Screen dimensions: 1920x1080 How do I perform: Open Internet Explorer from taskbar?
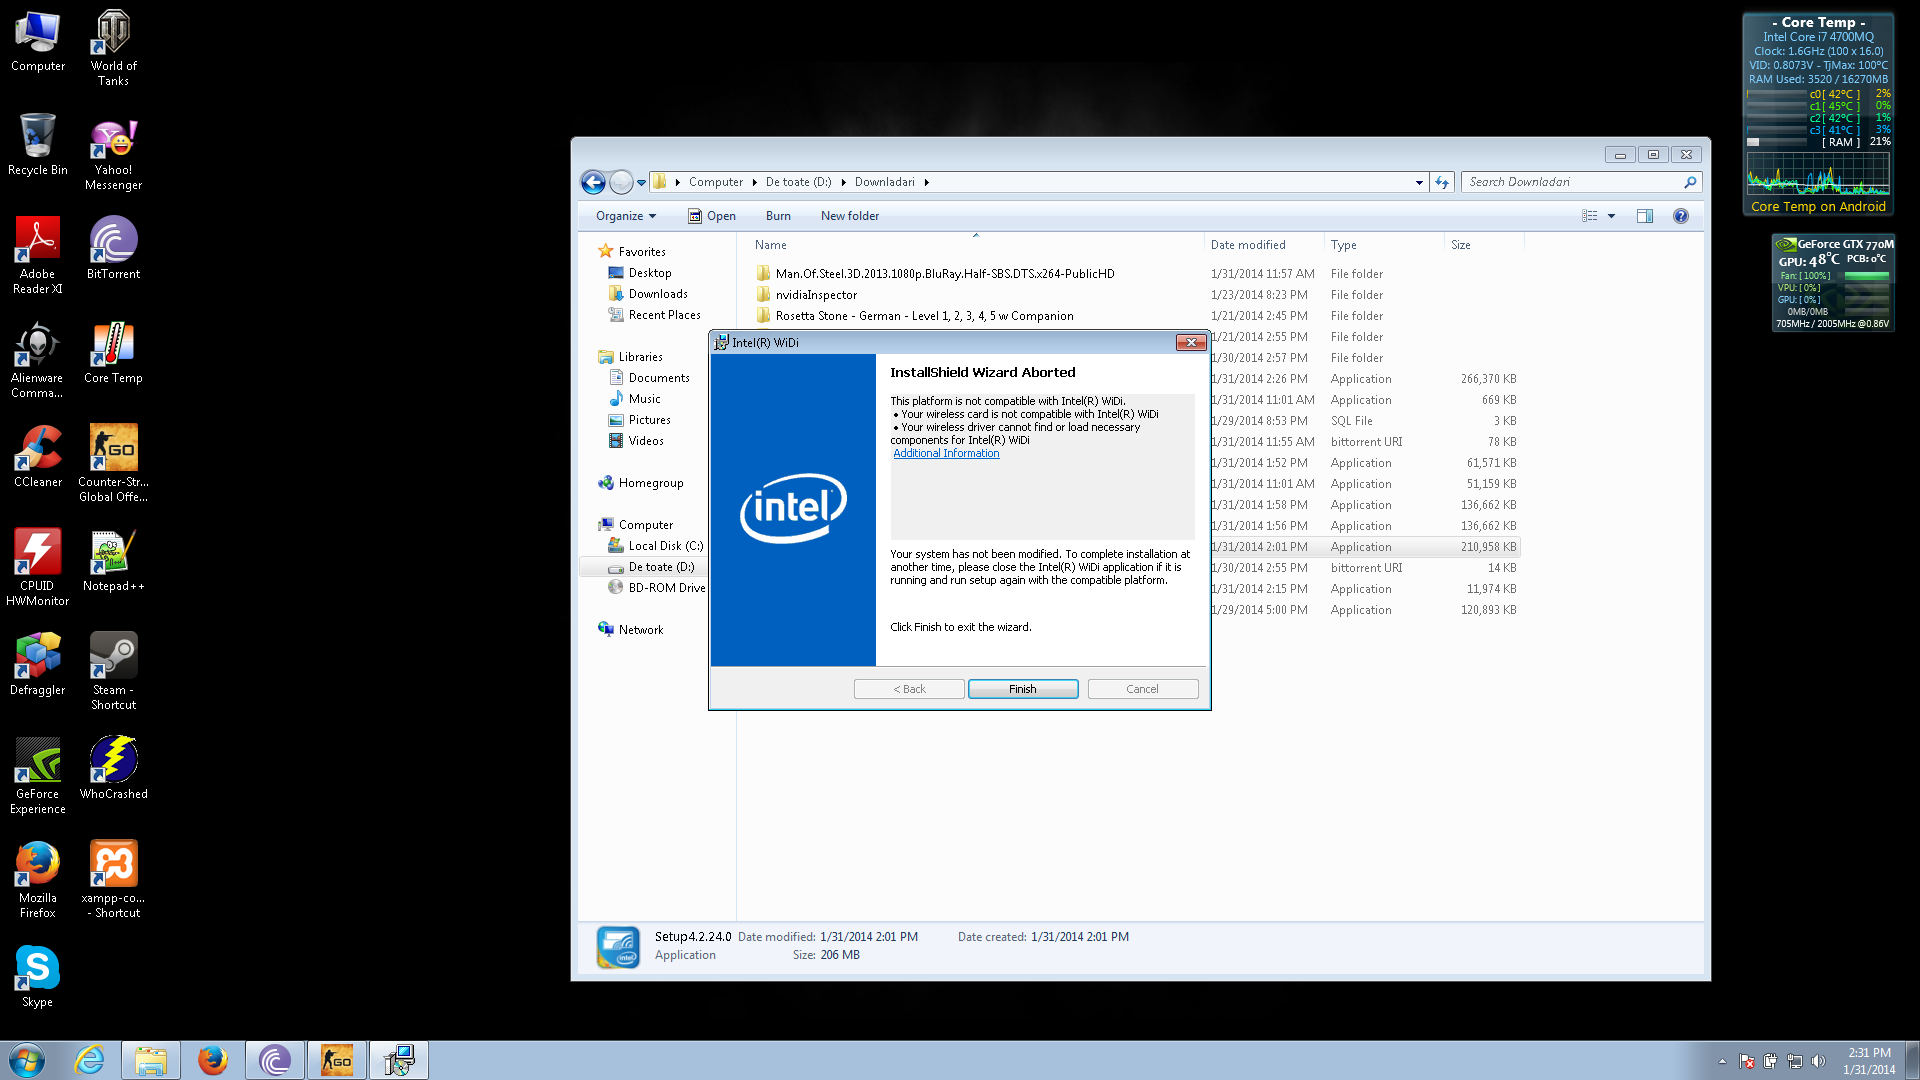pos(90,1060)
